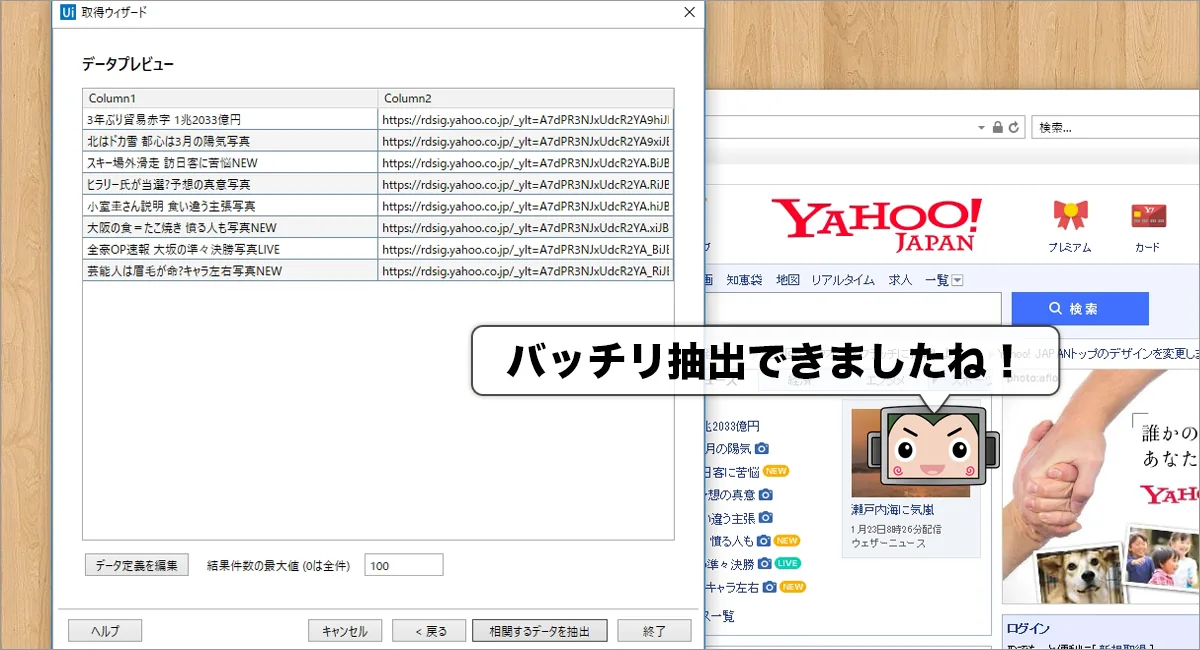This screenshot has height=650, width=1200.
Task: Click the green LIVE badge
Action: pyautogui.click(x=788, y=563)
